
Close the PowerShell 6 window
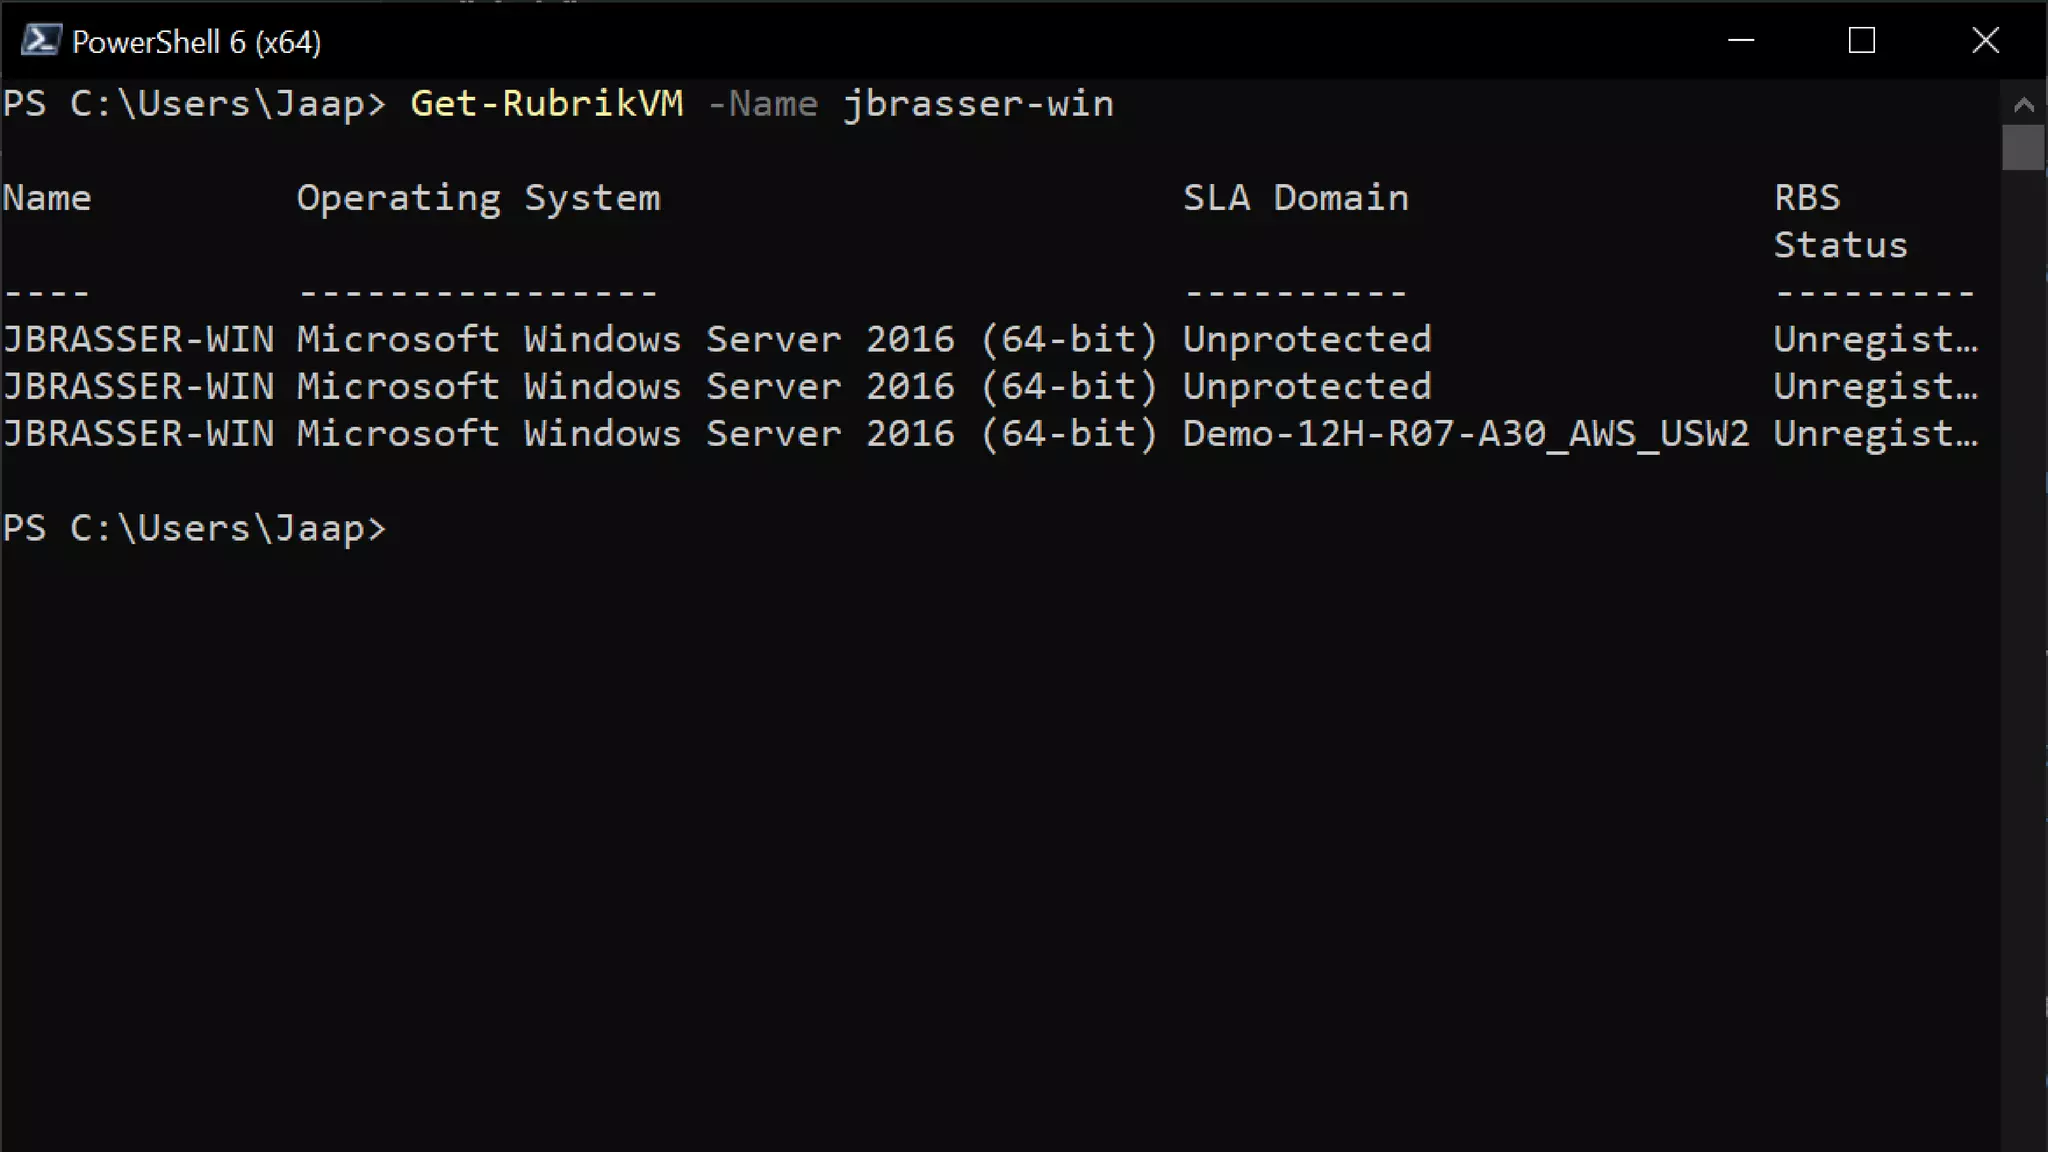tap(1985, 41)
